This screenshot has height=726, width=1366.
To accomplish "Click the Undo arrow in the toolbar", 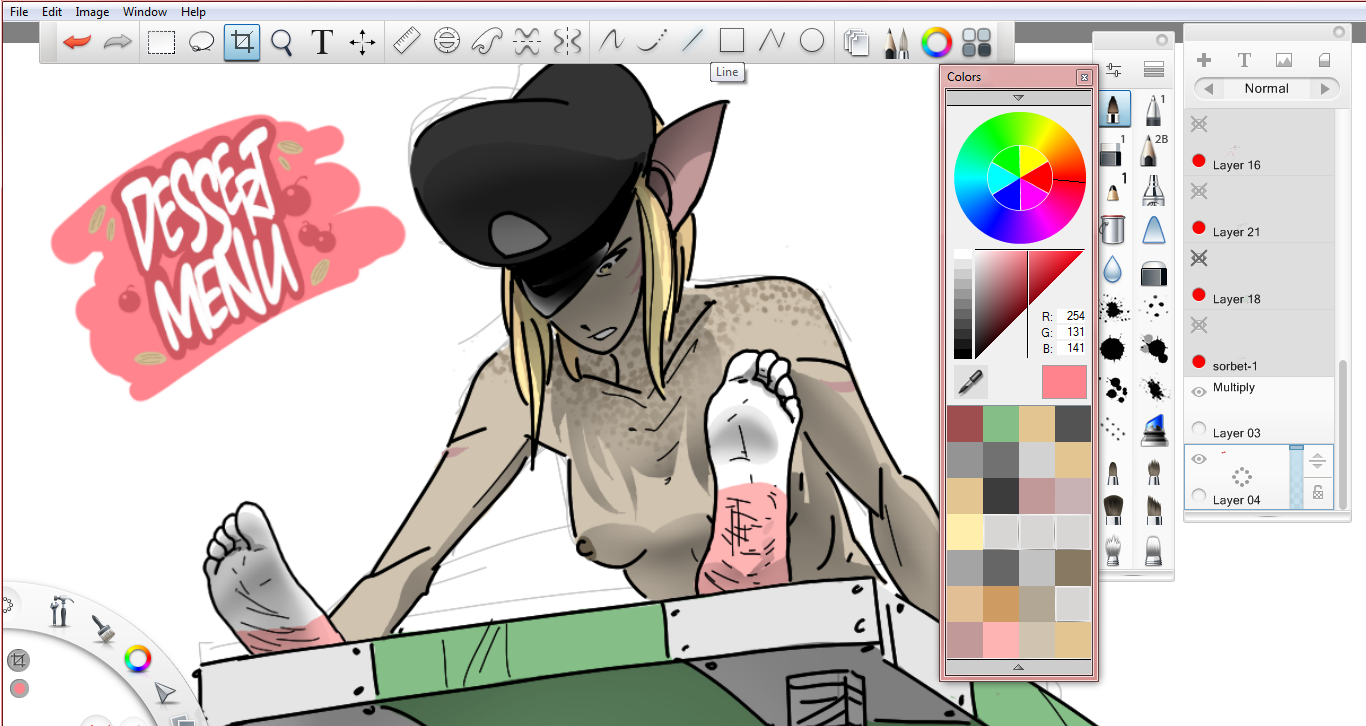I will pos(77,42).
